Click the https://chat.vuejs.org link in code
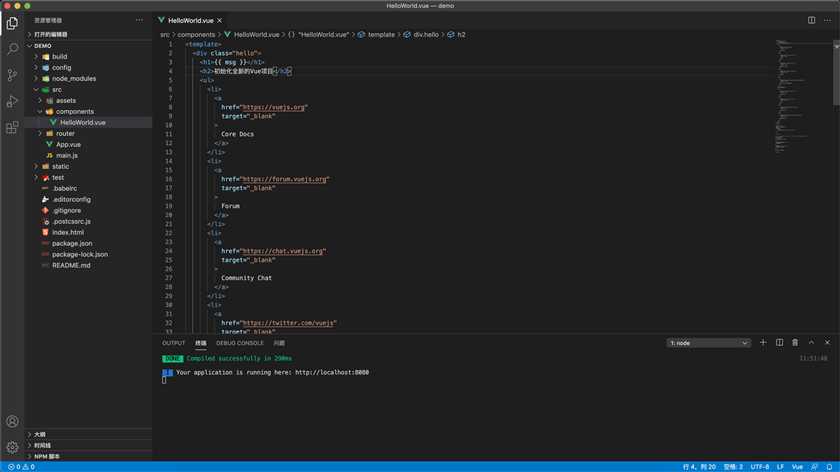This screenshot has height=472, width=840. click(x=283, y=251)
